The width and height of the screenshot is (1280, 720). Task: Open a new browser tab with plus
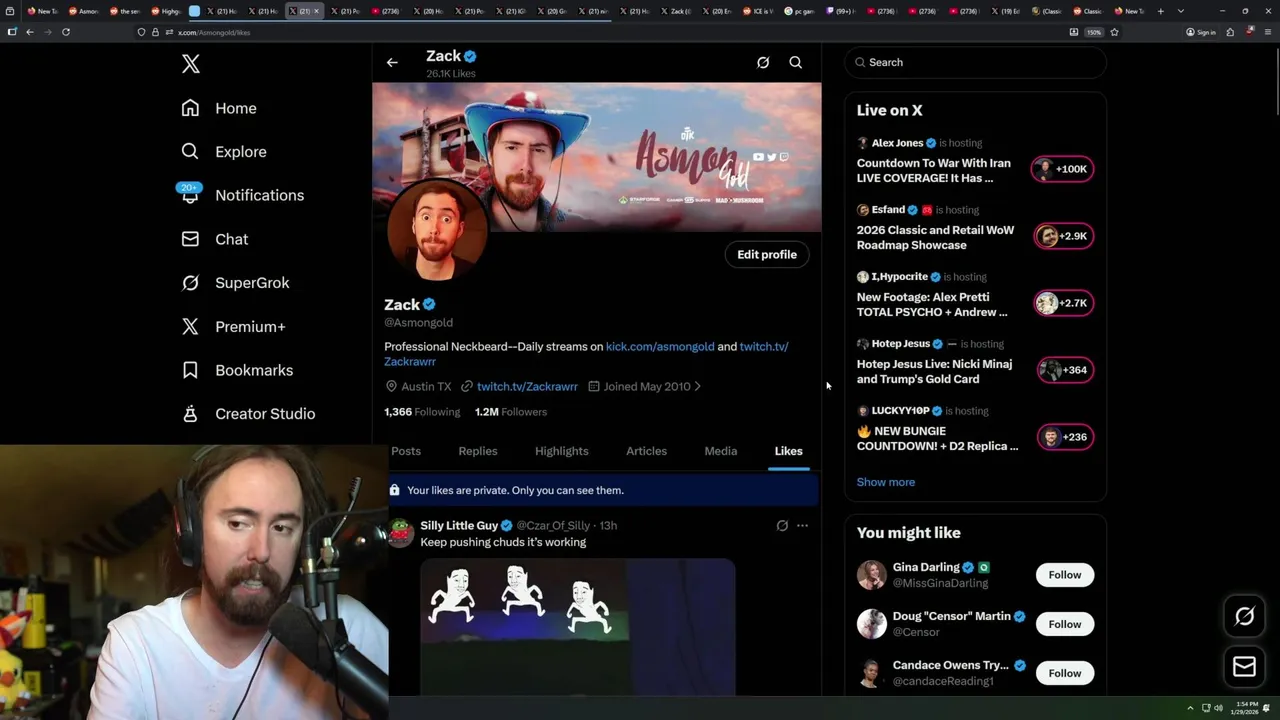click(x=1160, y=11)
